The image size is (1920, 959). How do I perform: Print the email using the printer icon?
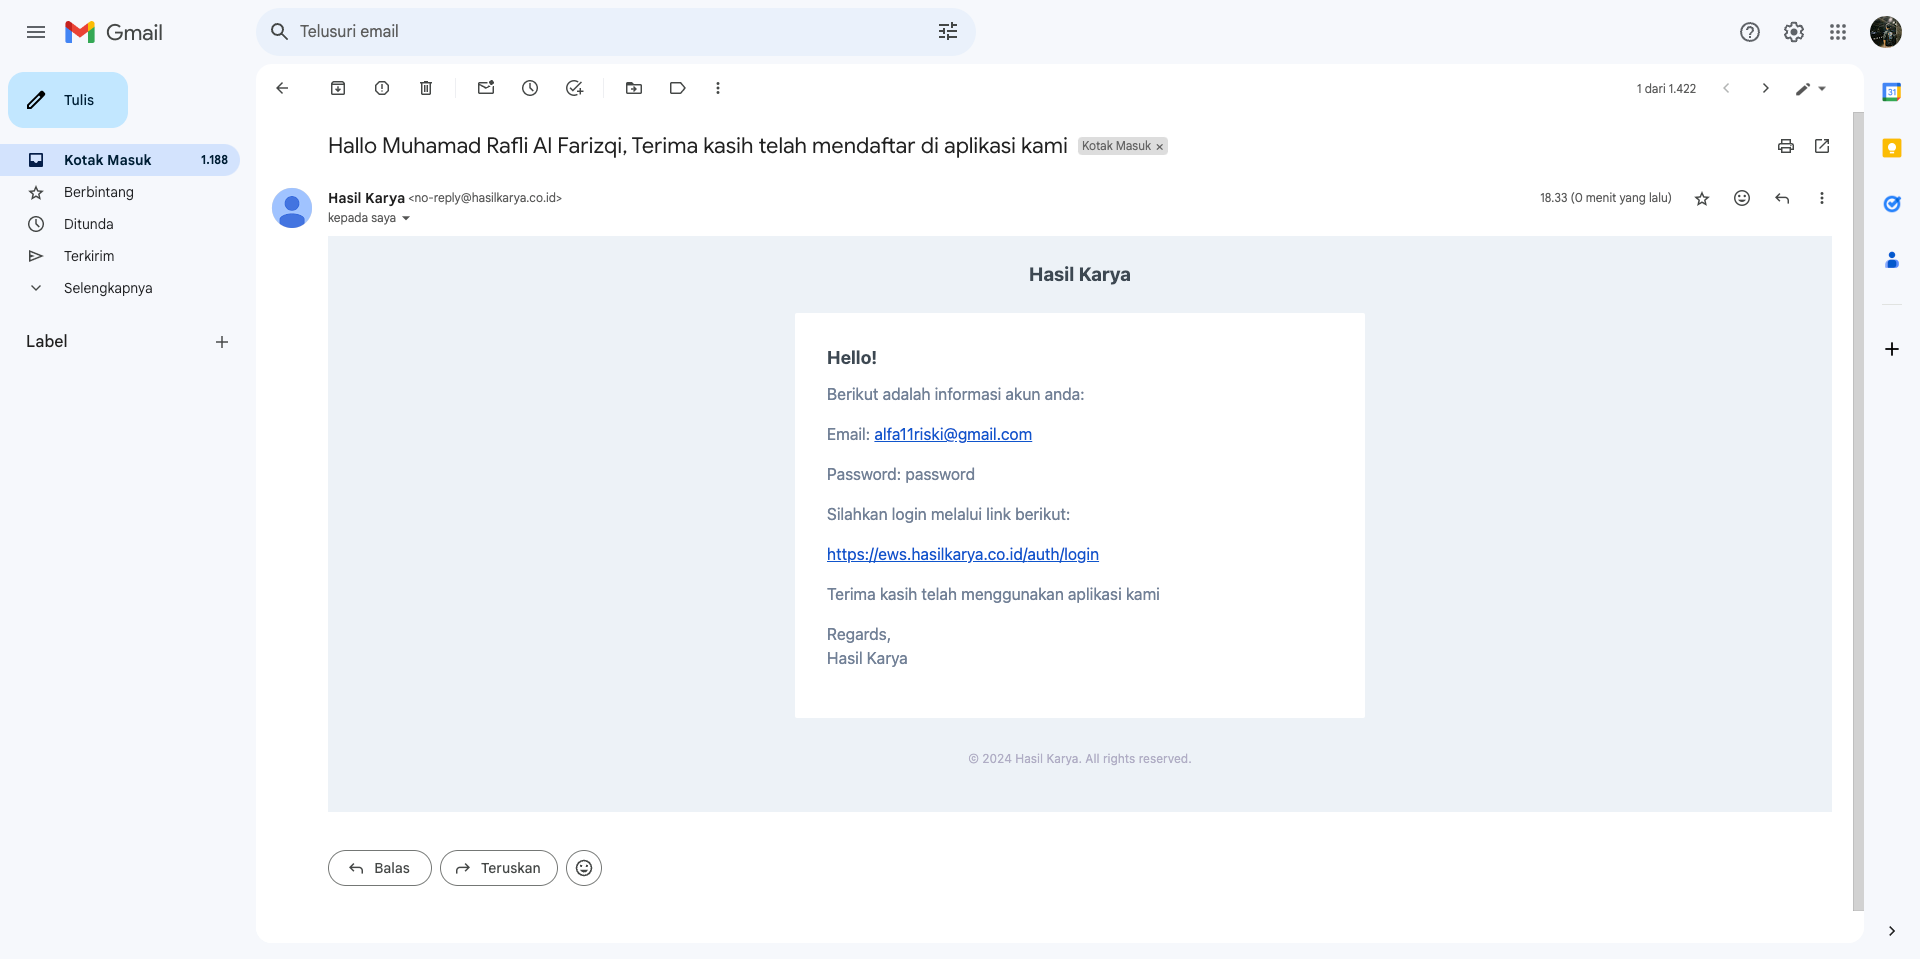pyautogui.click(x=1786, y=146)
